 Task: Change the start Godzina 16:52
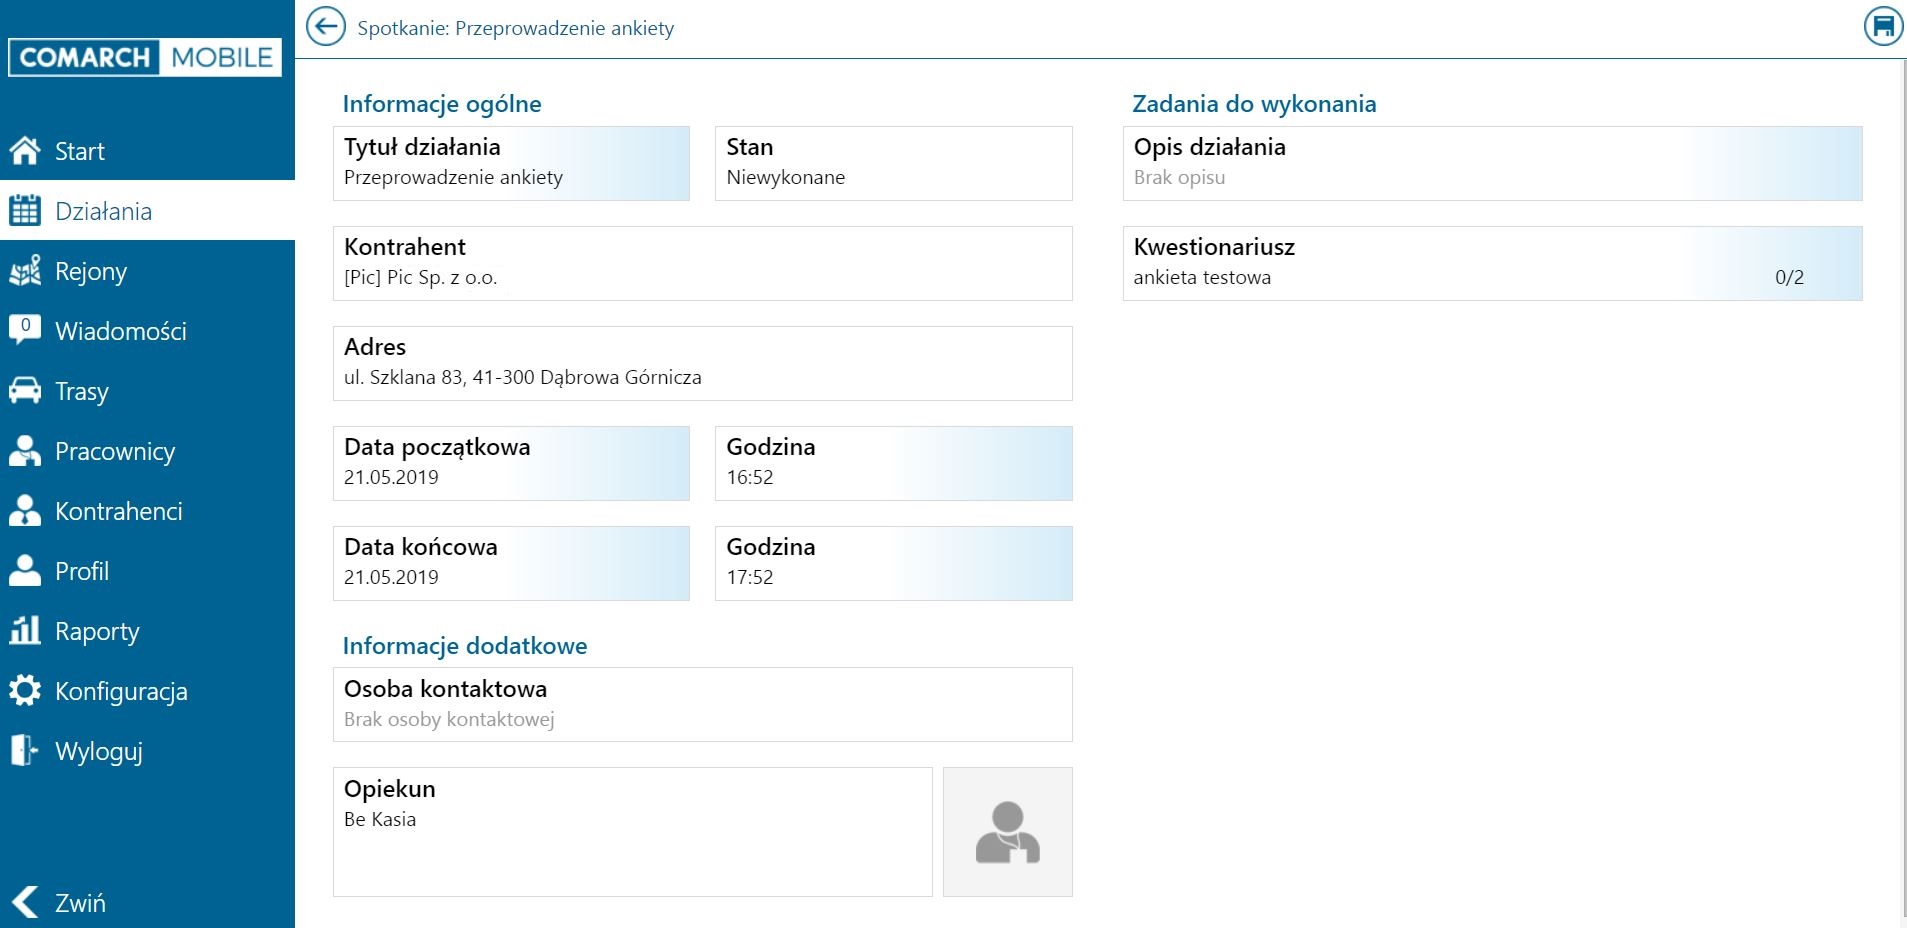893,463
